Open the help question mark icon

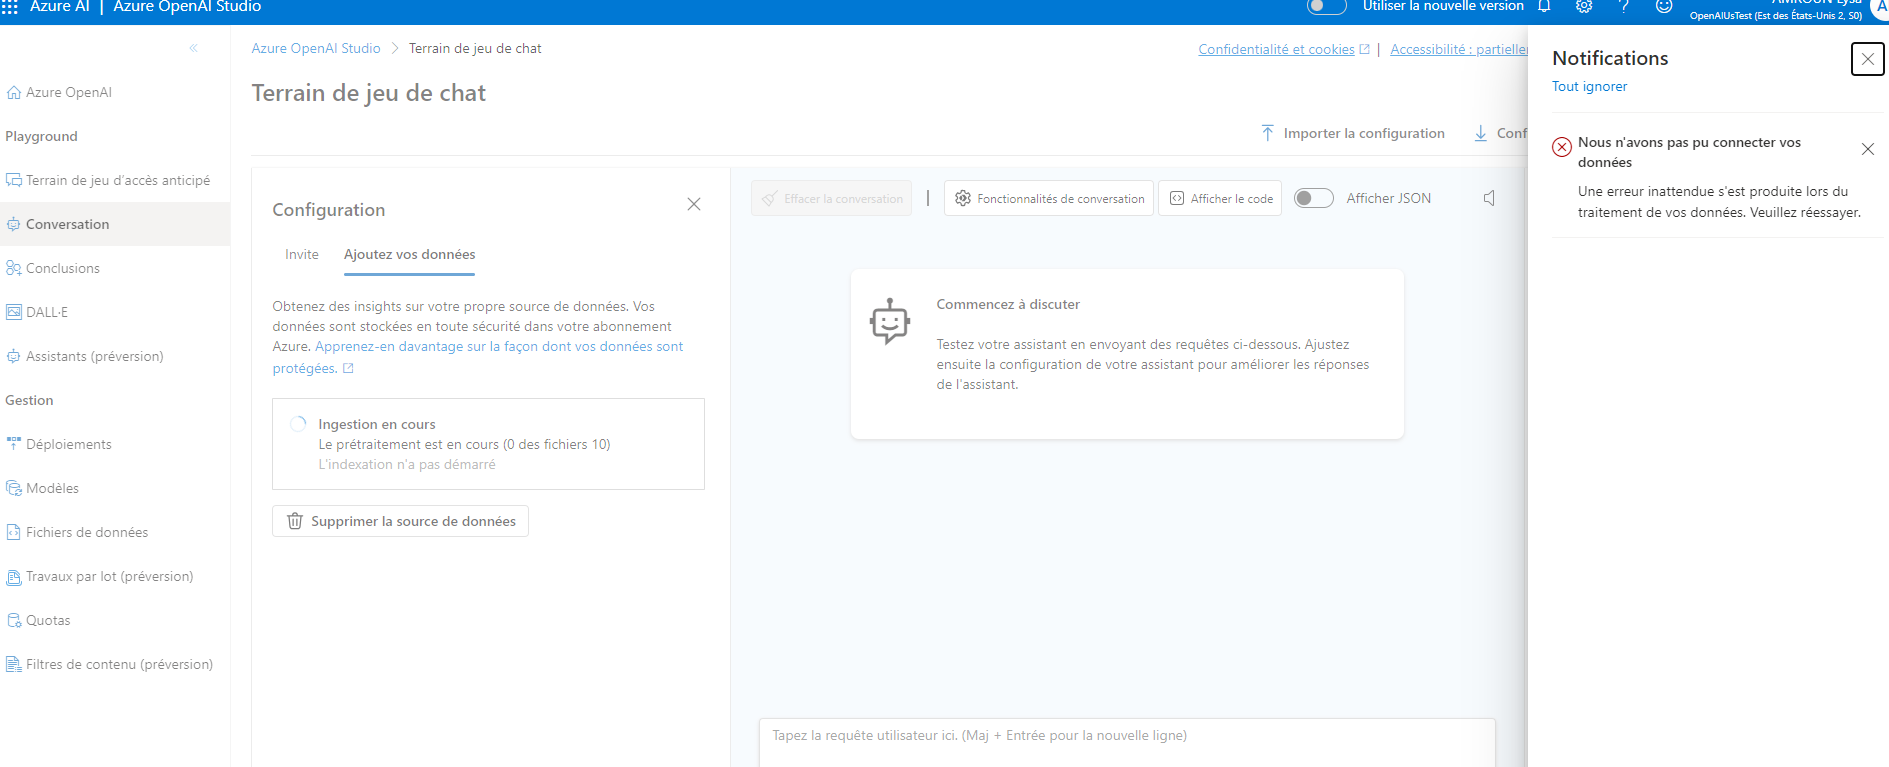pos(1624,6)
